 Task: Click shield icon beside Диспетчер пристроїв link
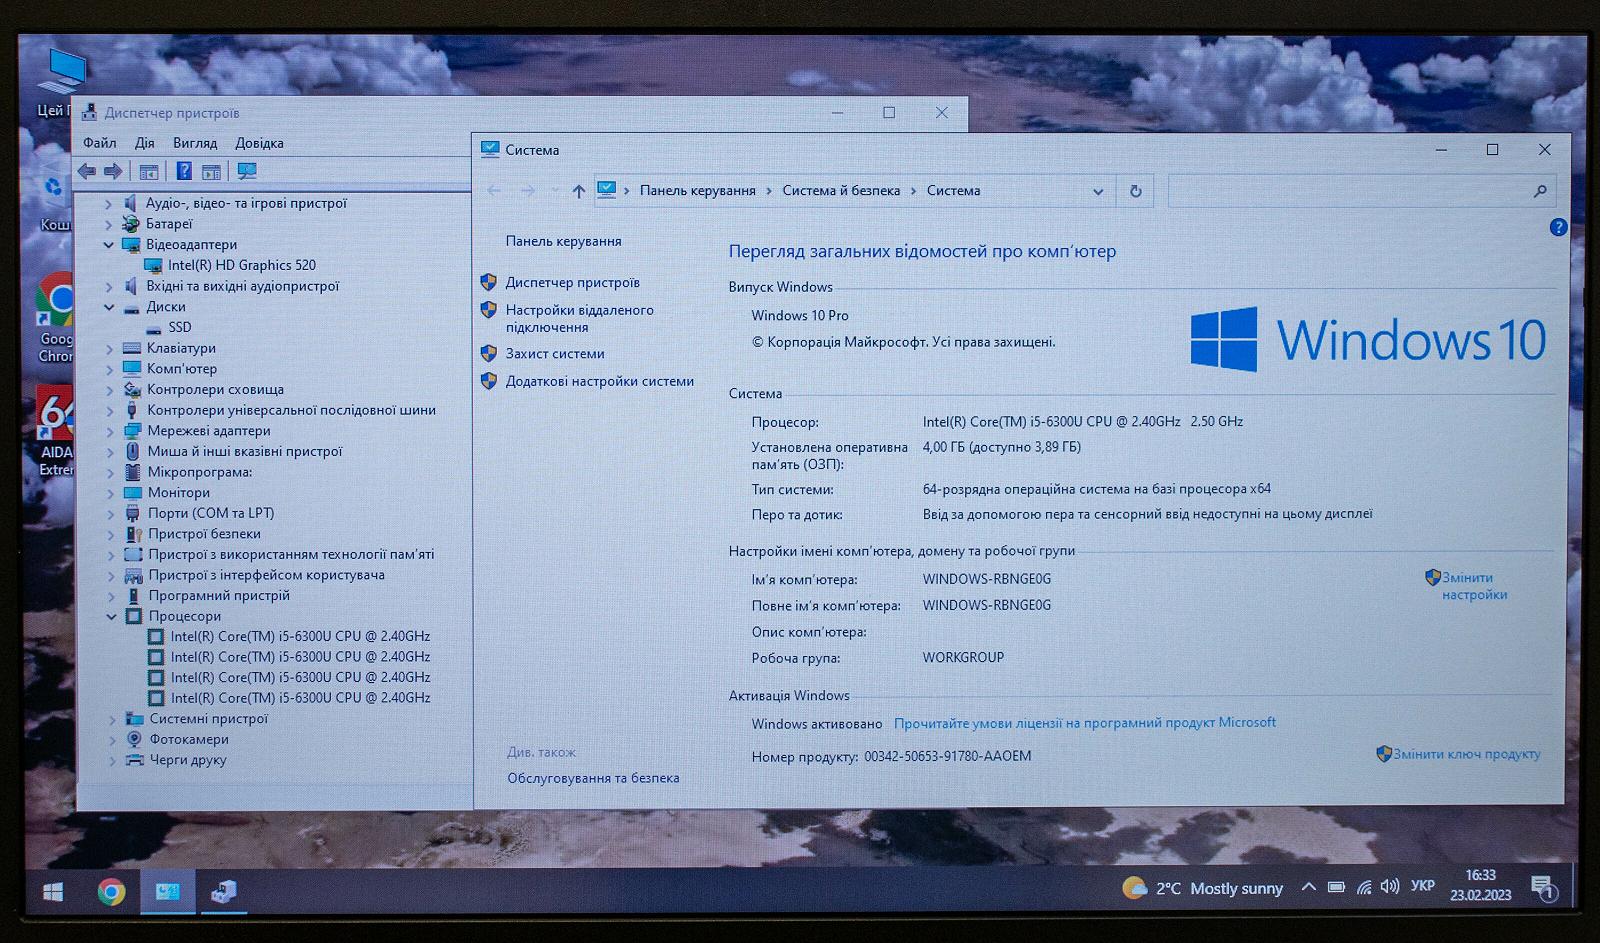(489, 282)
